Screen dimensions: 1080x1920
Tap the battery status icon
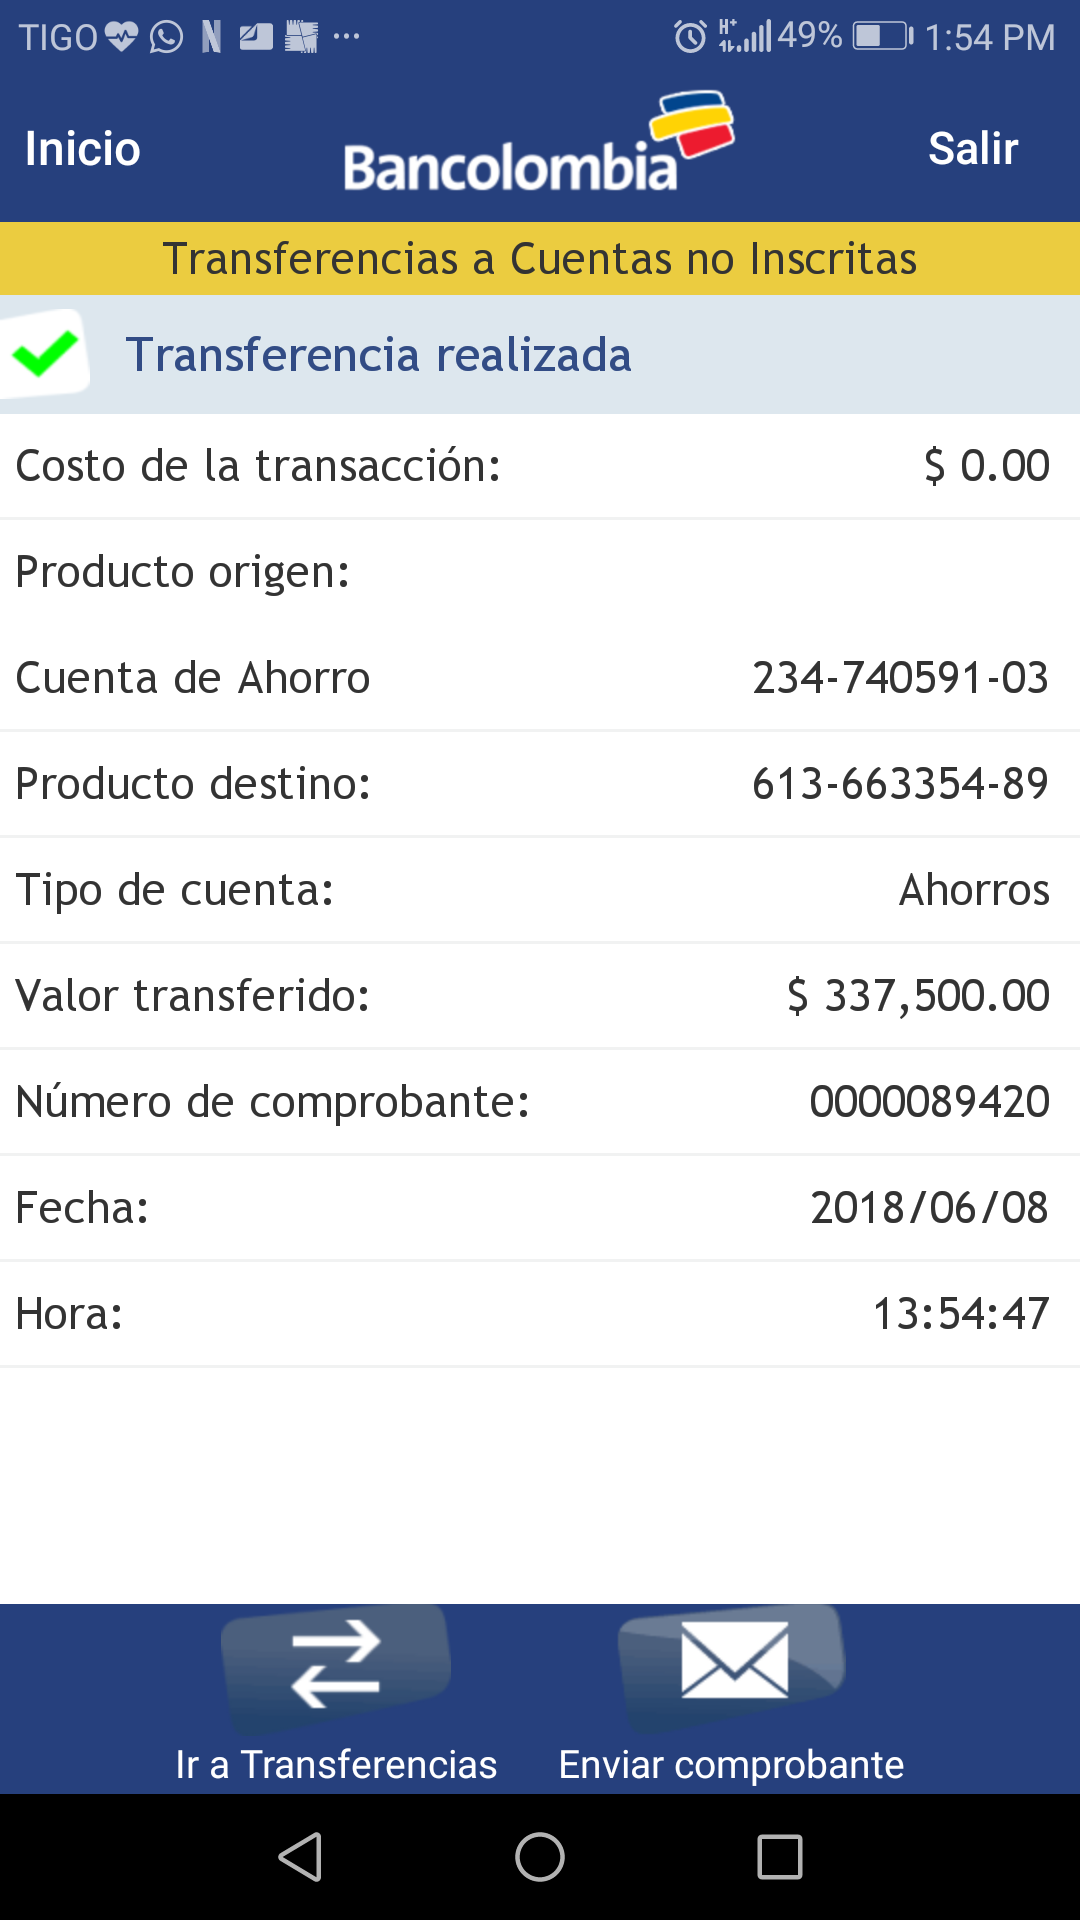pos(882,37)
